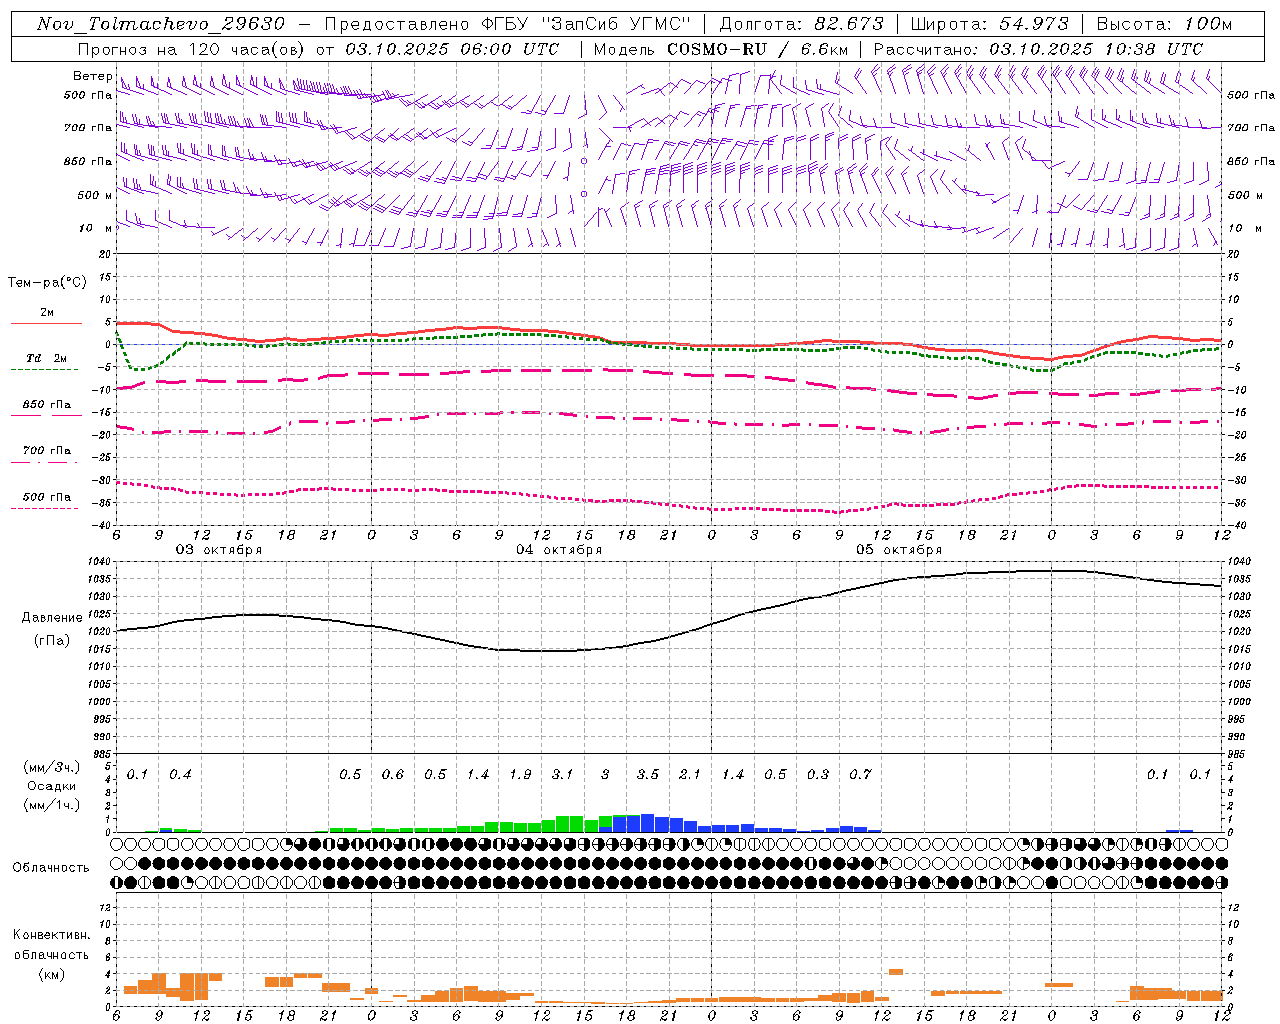1280x1024 pixels.
Task: Select 'Модель COSMO-RU / 6.6км' text
Action: [721, 49]
